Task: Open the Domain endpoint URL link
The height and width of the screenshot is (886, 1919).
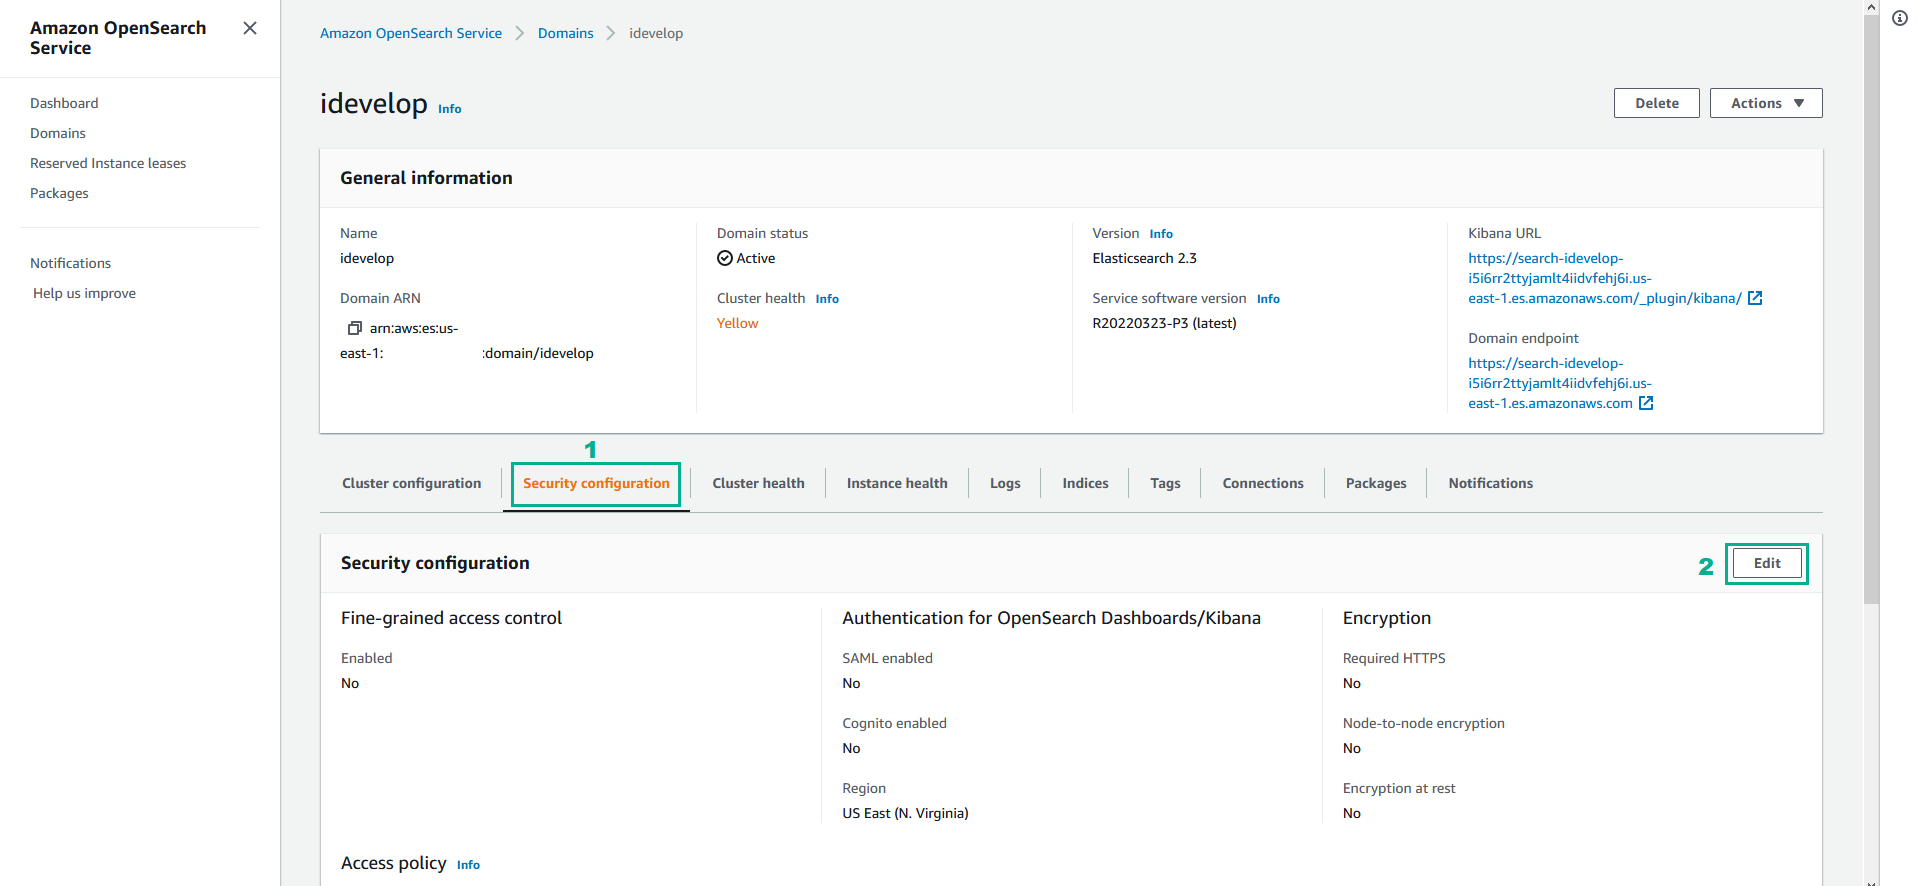Action: click(1560, 383)
